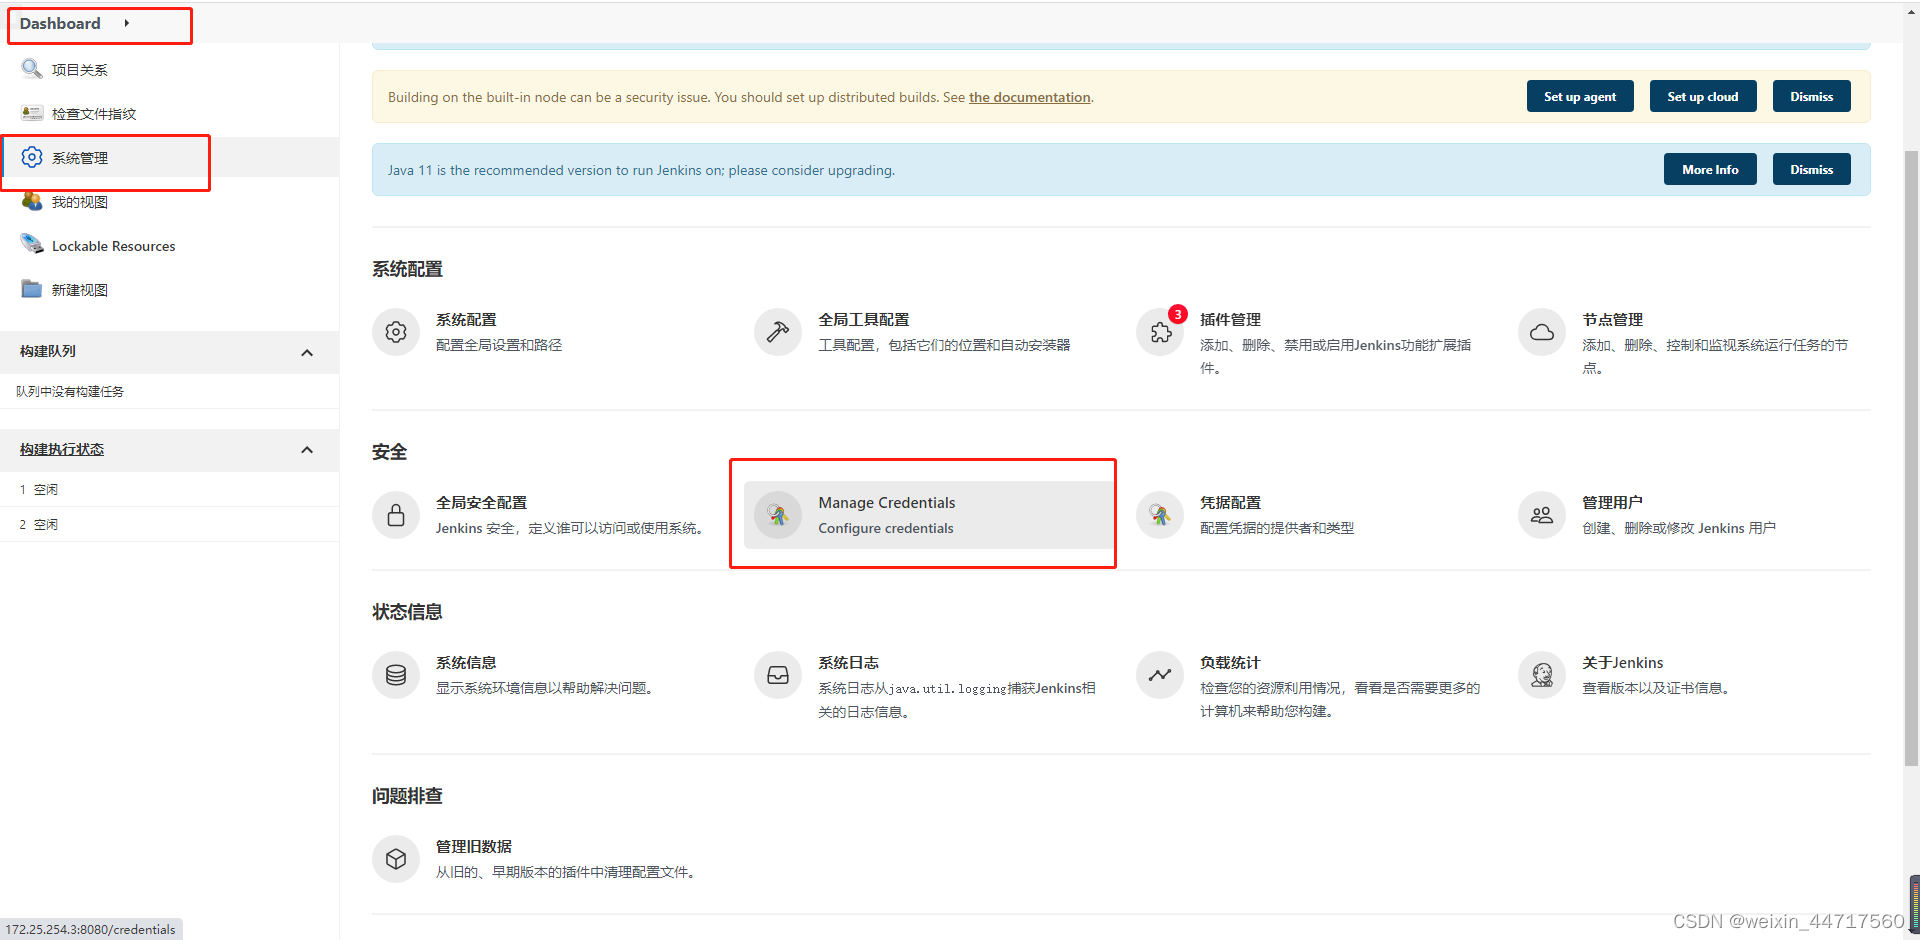Click the page vertical scrollbar thumb
This screenshot has width=1920, height=940.
click(x=1911, y=458)
